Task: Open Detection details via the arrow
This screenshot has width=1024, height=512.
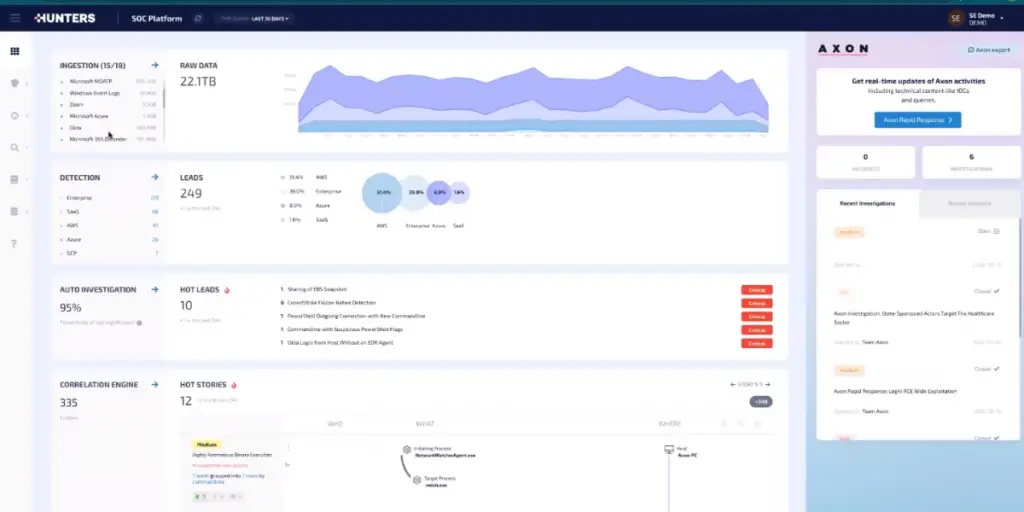Action: [x=155, y=177]
